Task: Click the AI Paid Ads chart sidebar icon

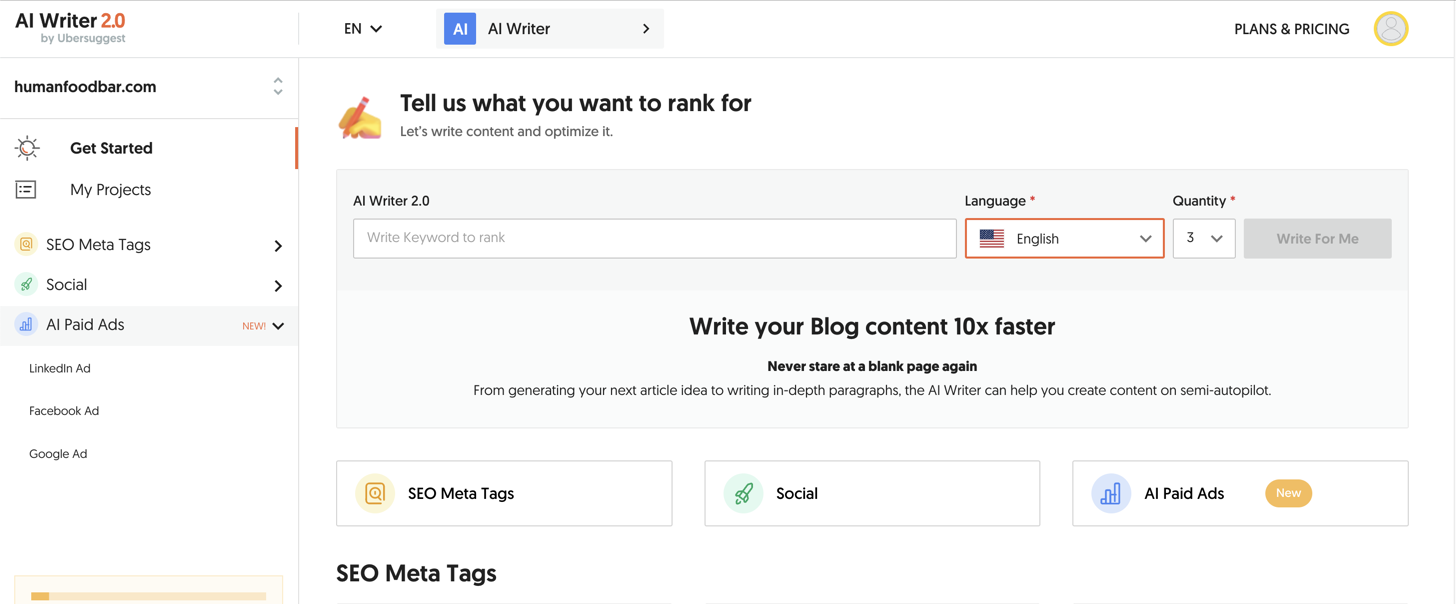Action: click(26, 324)
